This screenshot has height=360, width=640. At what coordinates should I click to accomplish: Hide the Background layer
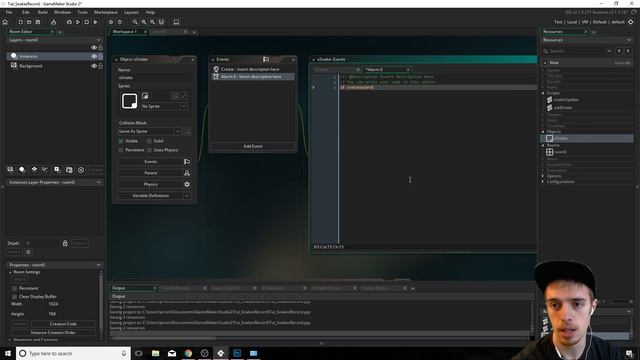pyautogui.click(x=94, y=66)
